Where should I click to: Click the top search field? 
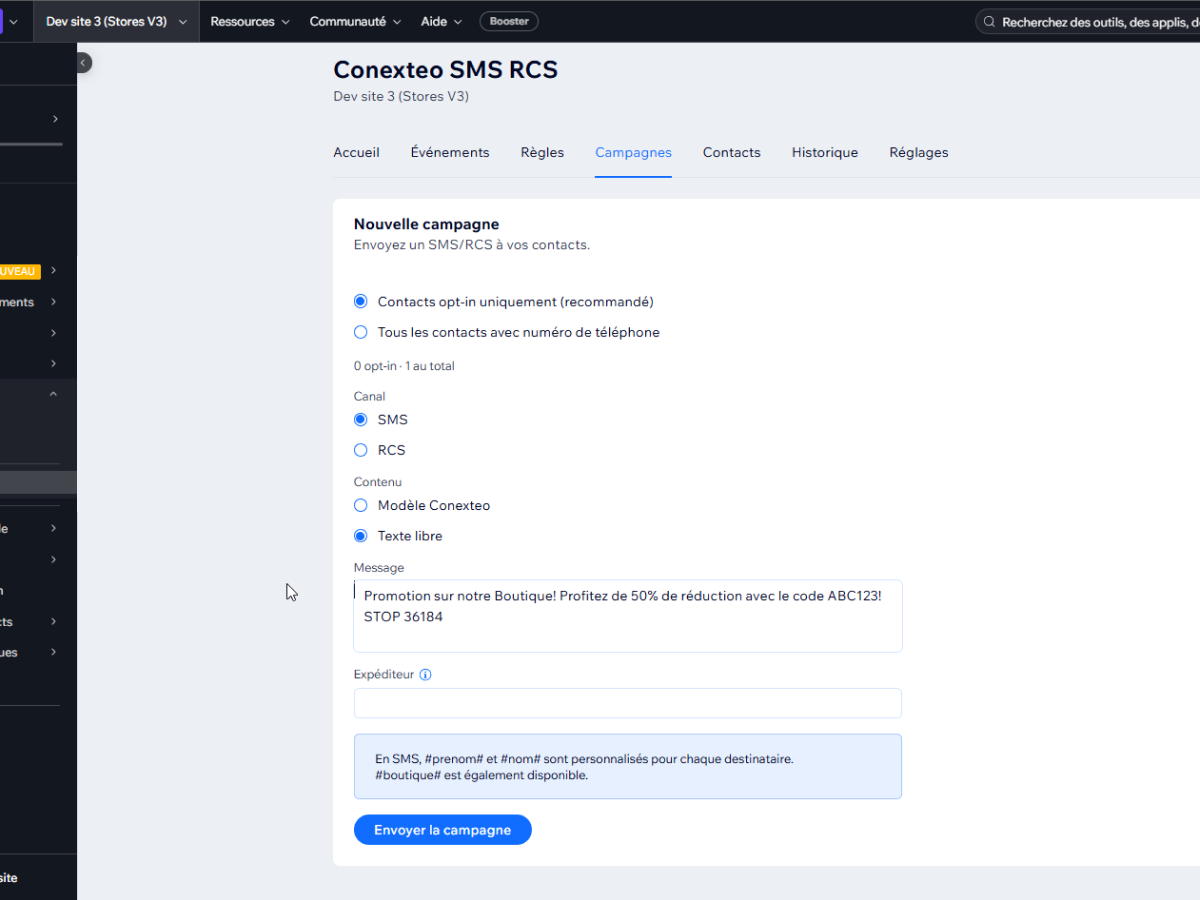coord(1087,21)
